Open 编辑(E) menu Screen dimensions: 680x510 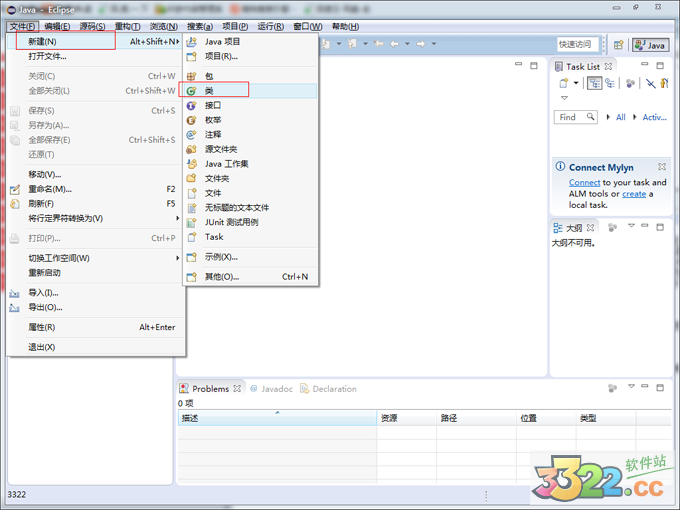(57, 26)
